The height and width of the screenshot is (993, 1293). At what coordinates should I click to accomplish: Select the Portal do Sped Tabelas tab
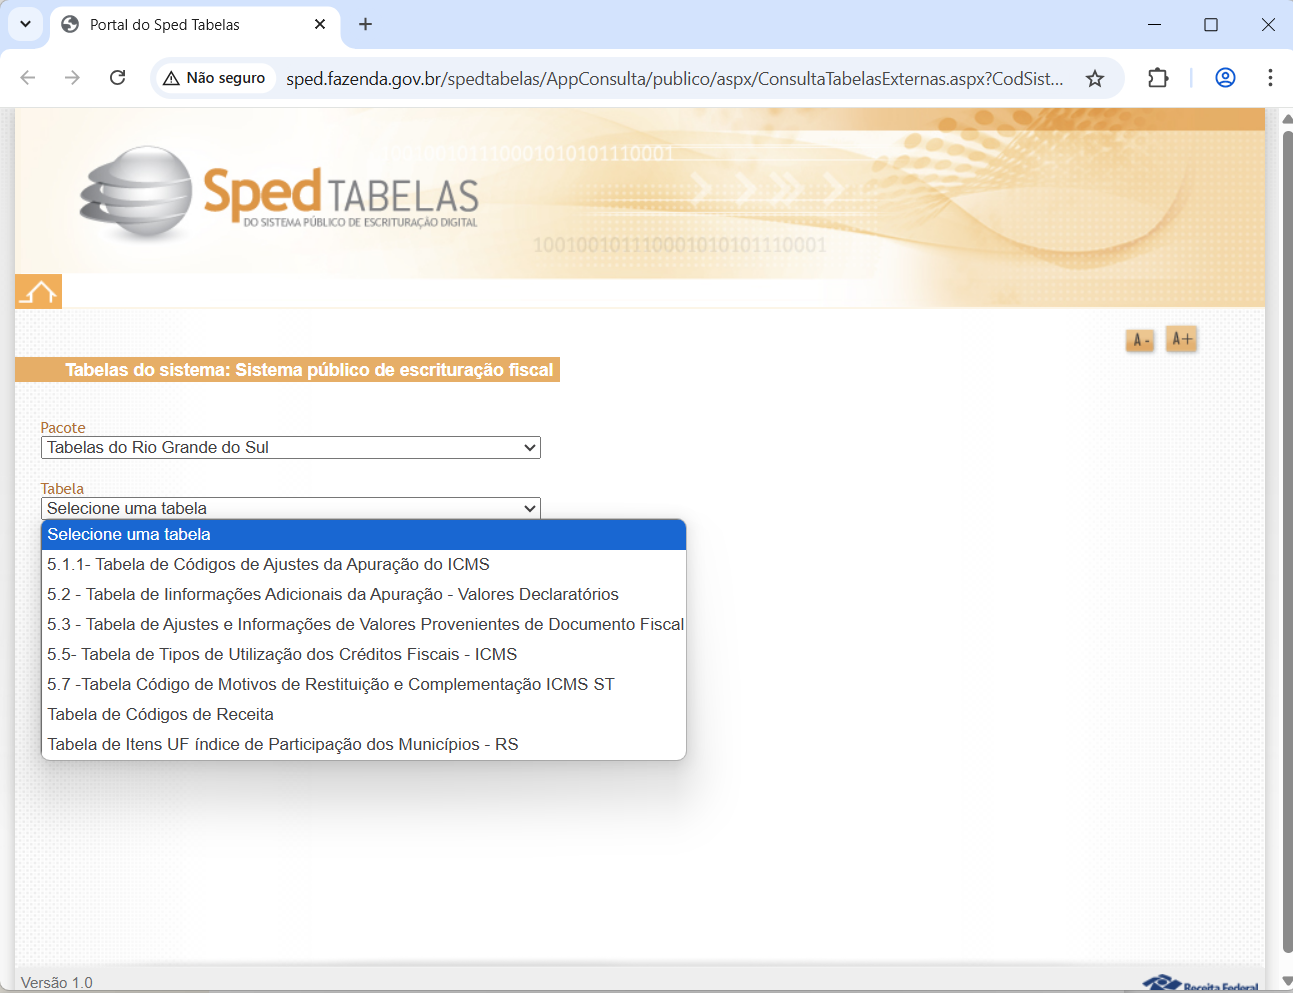click(x=195, y=24)
